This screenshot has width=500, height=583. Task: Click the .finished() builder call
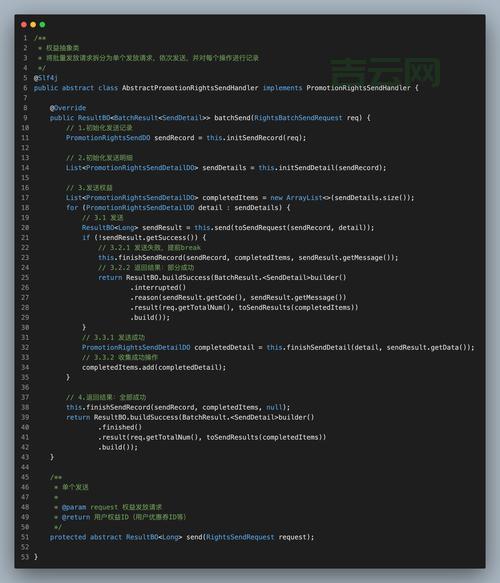click(x=120, y=427)
